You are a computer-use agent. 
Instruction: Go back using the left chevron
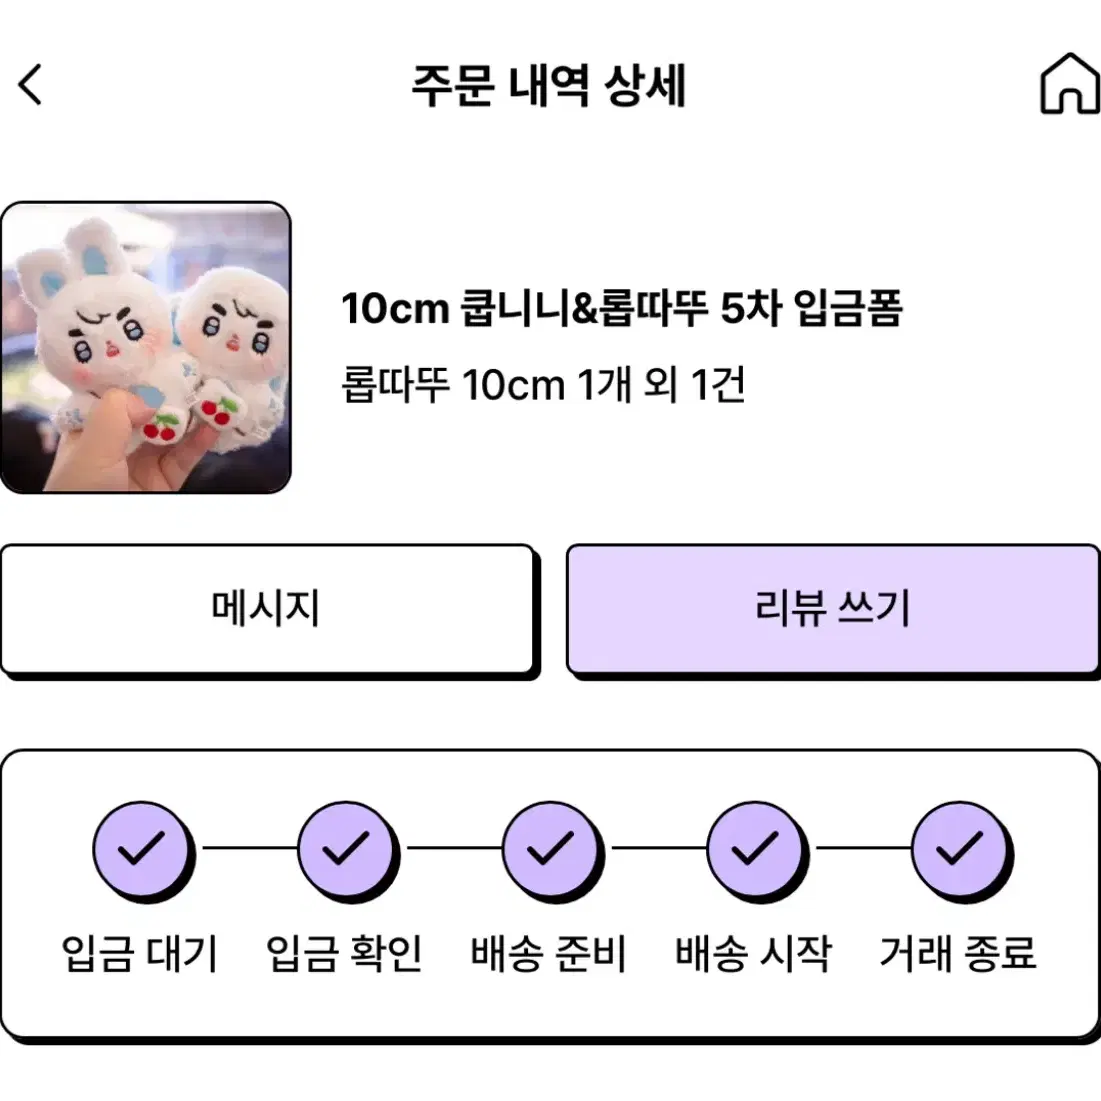click(29, 84)
